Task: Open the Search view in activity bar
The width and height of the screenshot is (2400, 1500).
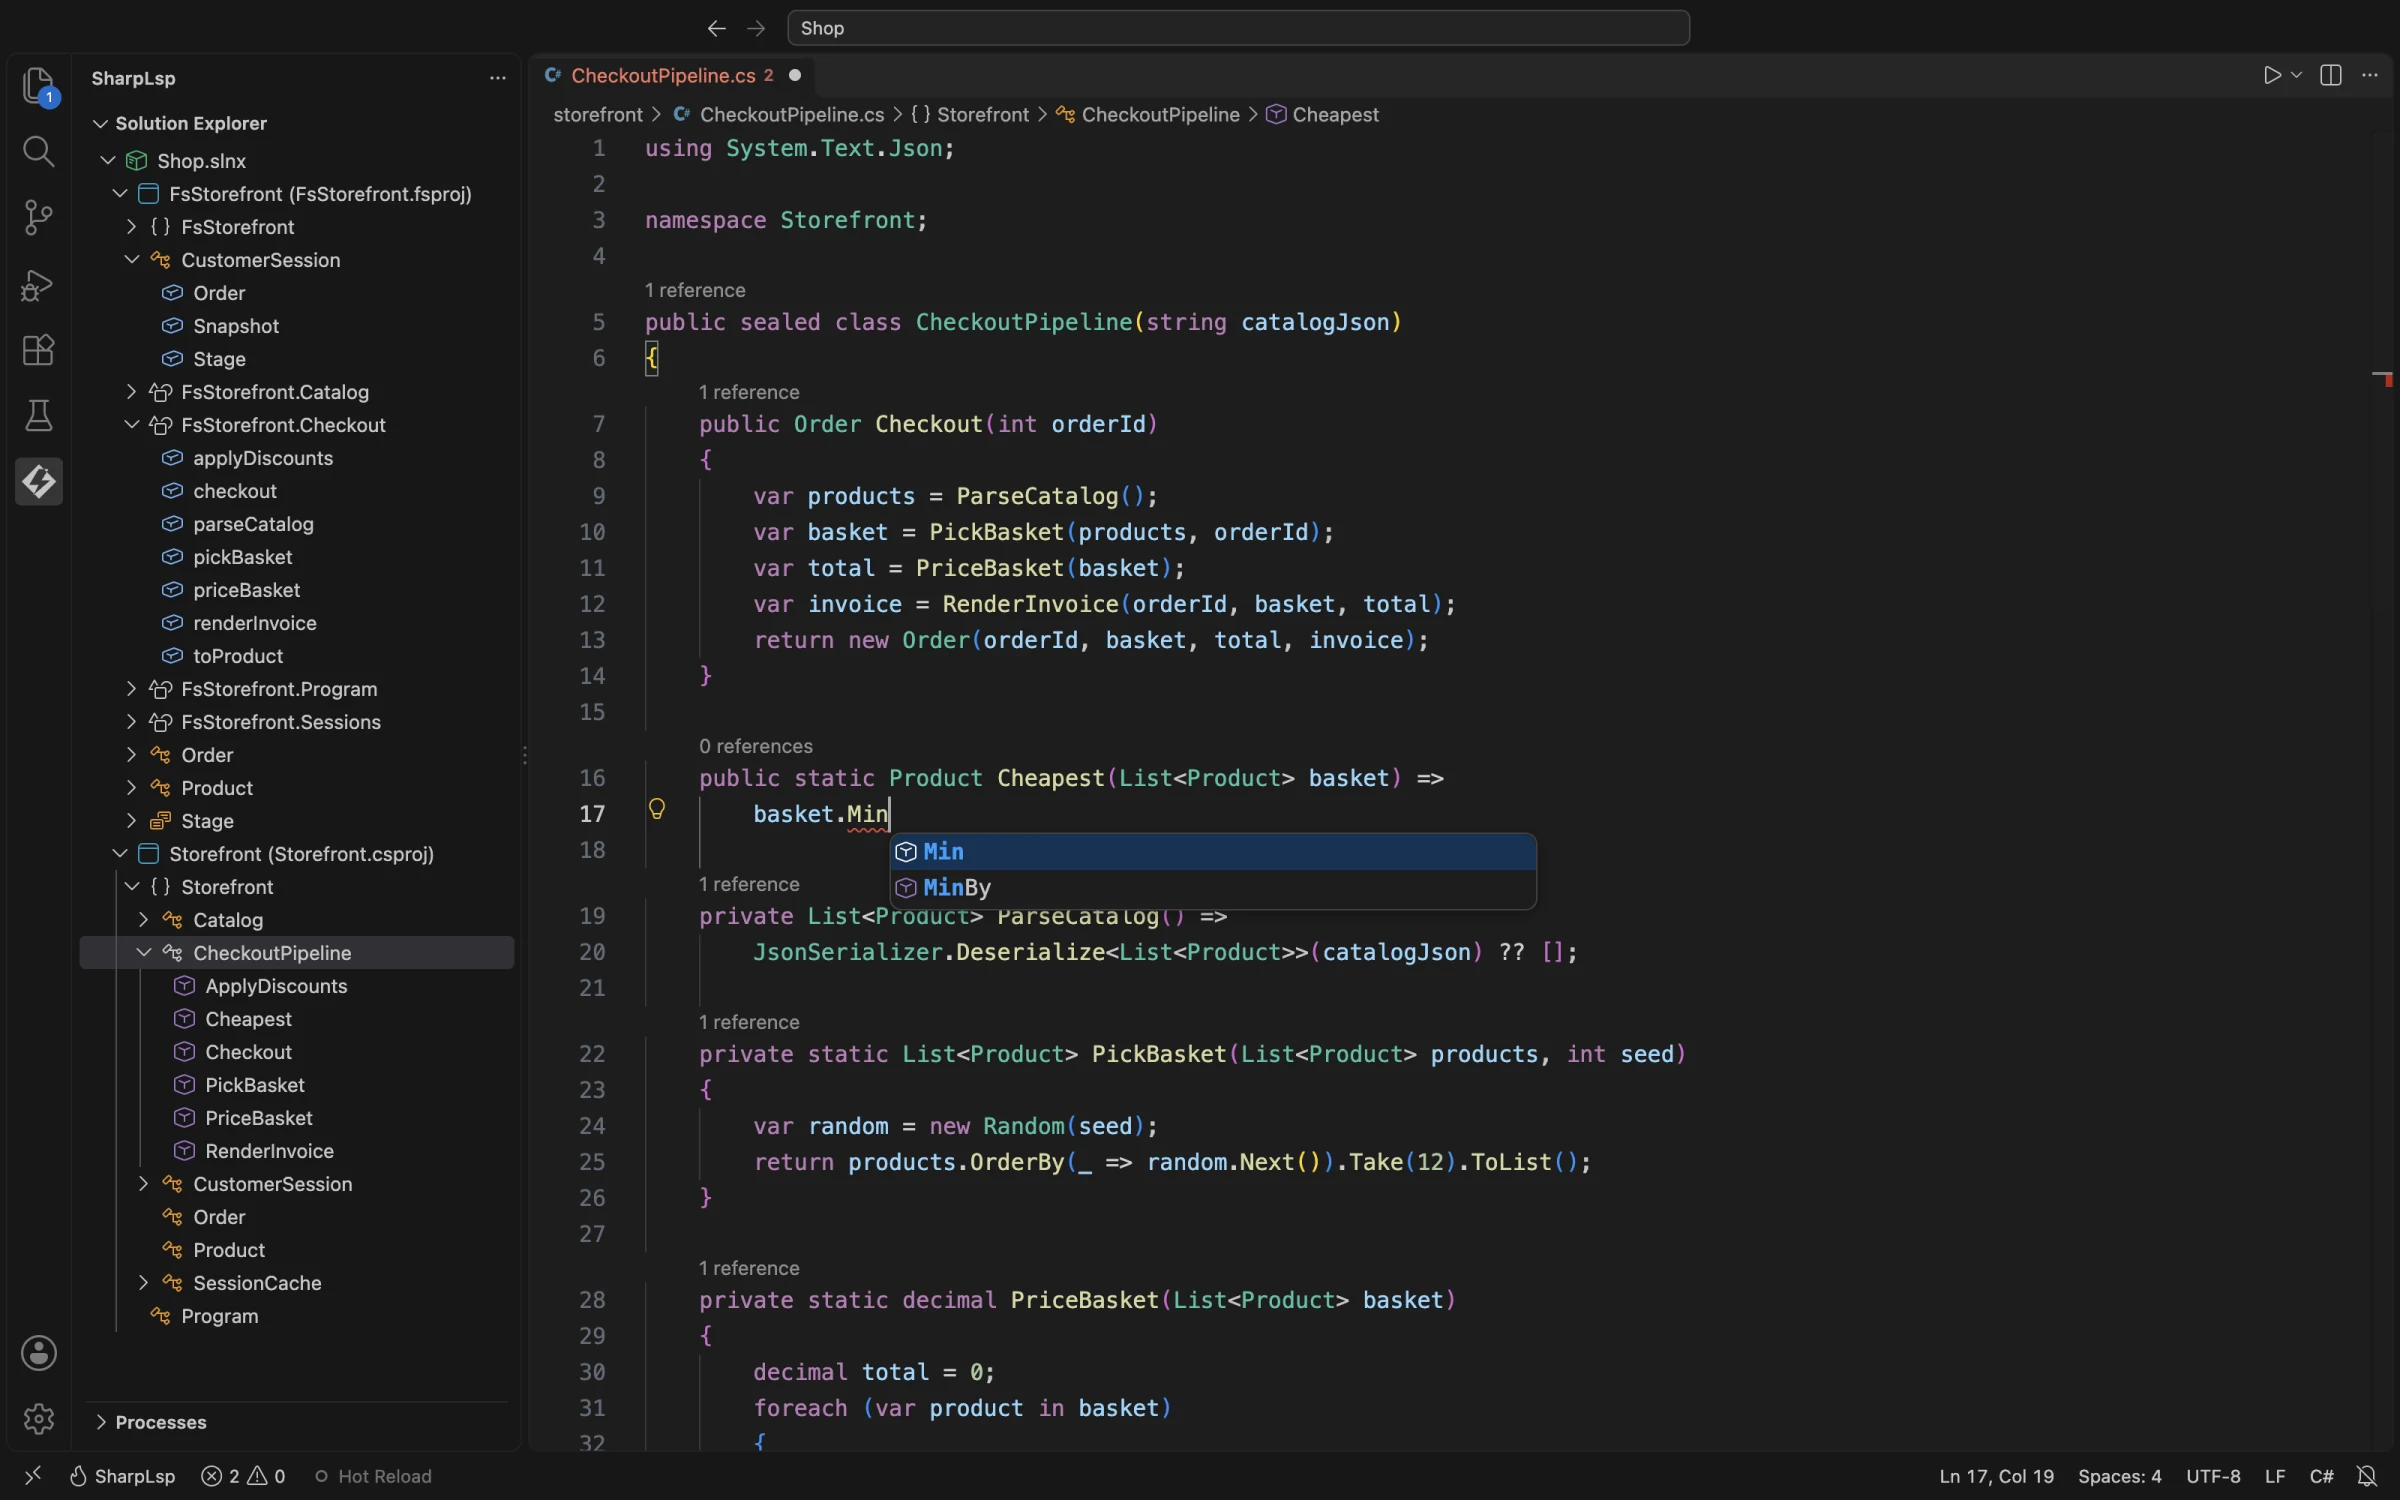Action: tap(39, 151)
